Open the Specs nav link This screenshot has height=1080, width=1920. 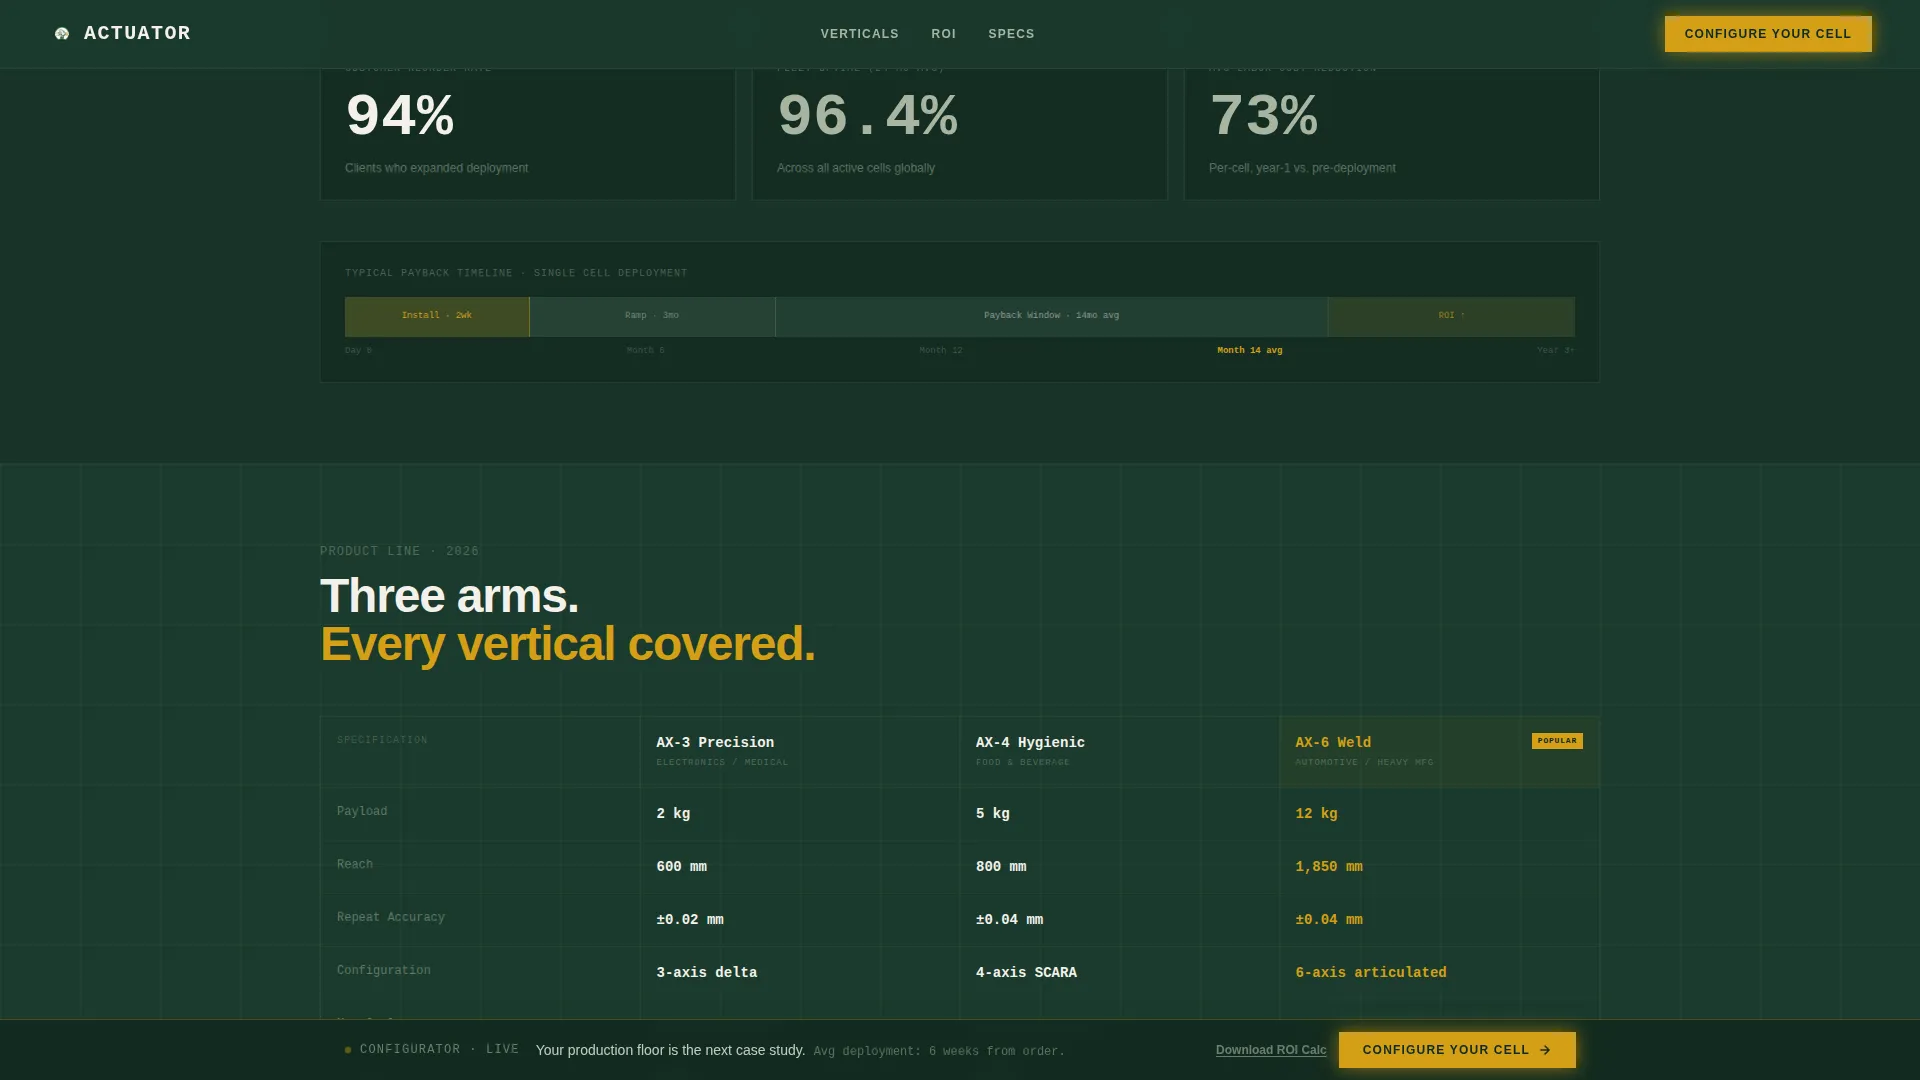(x=1012, y=34)
